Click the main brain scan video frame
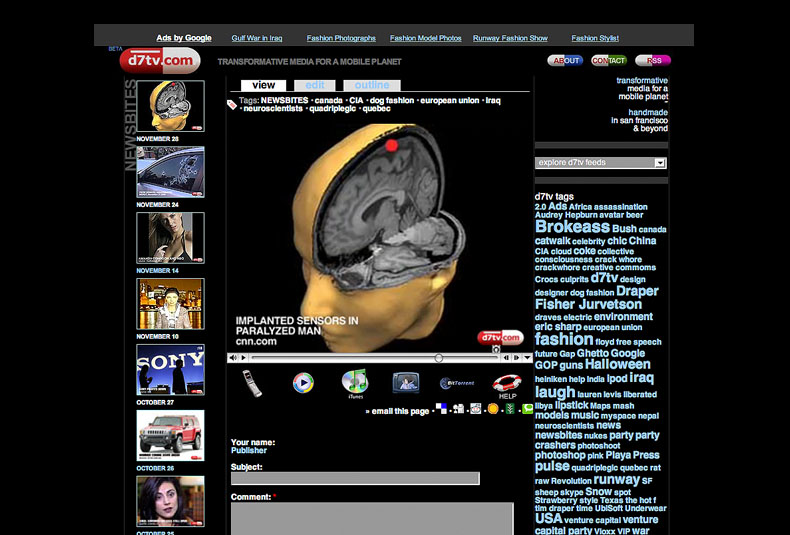The width and height of the screenshot is (790, 535). pos(379,237)
